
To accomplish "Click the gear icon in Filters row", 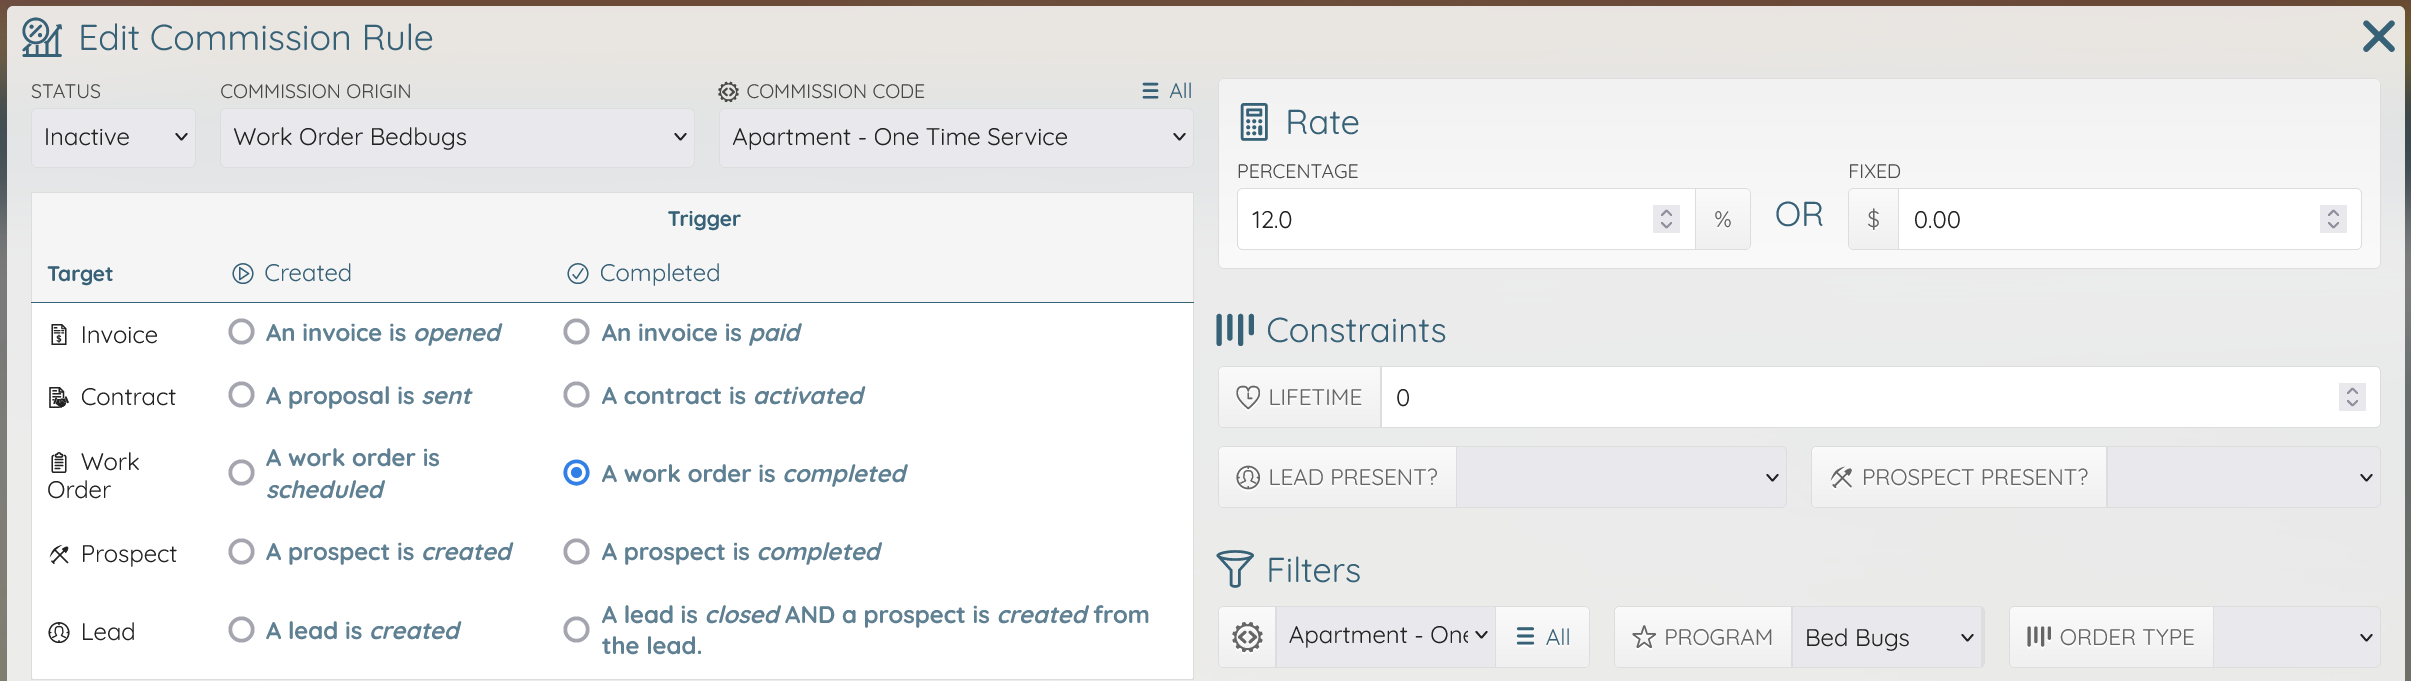I will pos(1247,637).
